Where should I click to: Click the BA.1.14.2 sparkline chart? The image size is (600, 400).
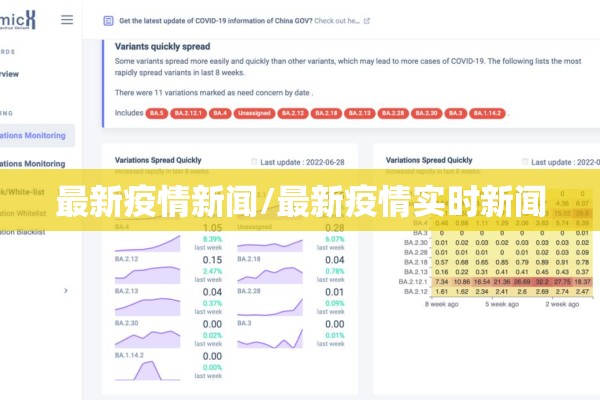point(148,371)
